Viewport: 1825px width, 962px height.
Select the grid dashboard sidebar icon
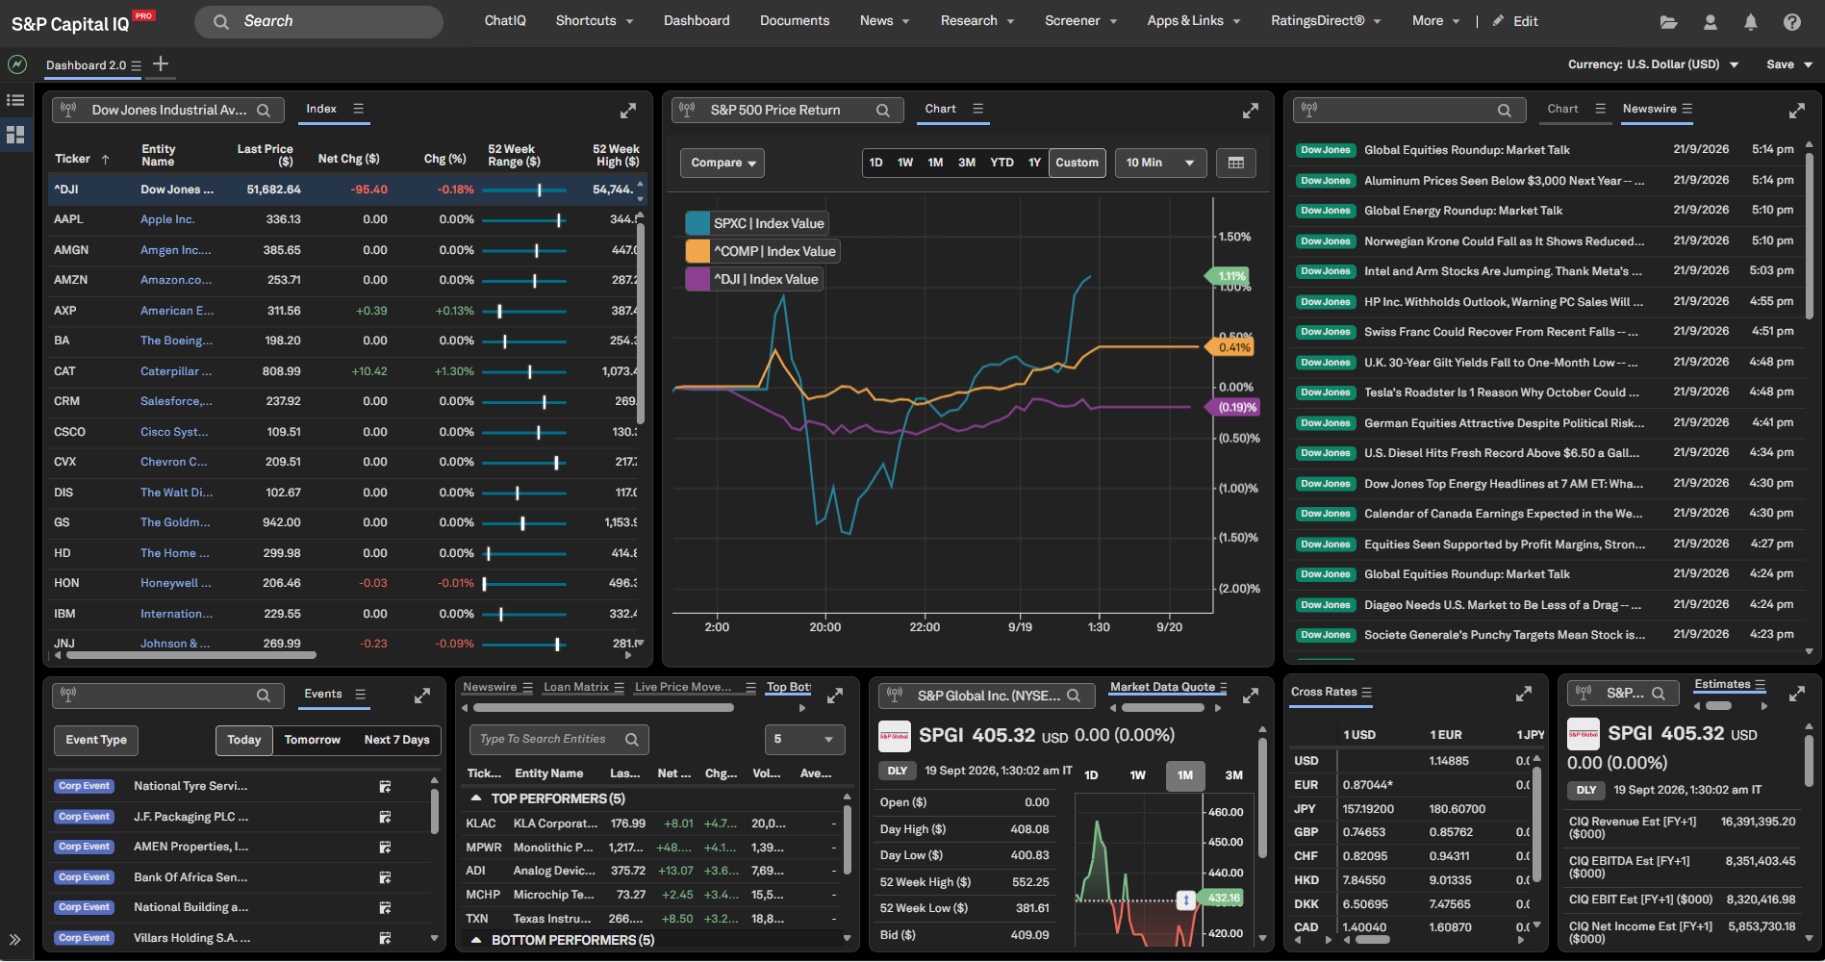15,134
